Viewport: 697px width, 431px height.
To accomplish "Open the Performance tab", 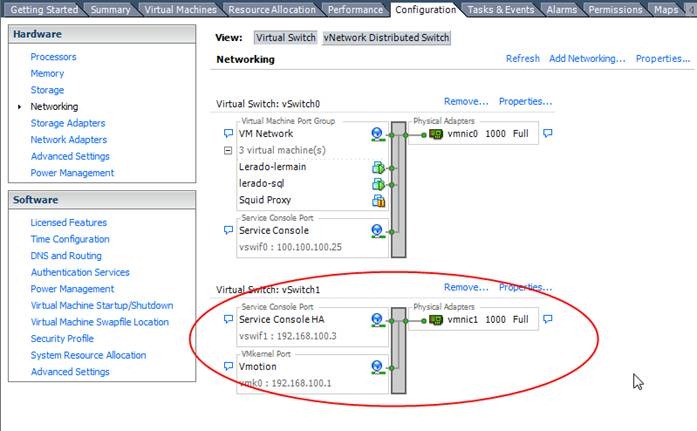I will click(x=355, y=9).
